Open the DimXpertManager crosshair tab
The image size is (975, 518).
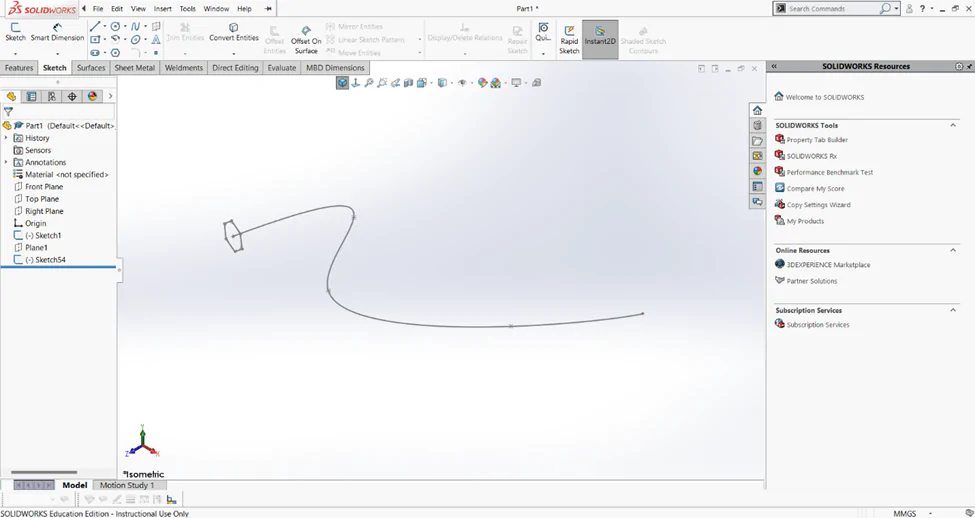[x=72, y=96]
